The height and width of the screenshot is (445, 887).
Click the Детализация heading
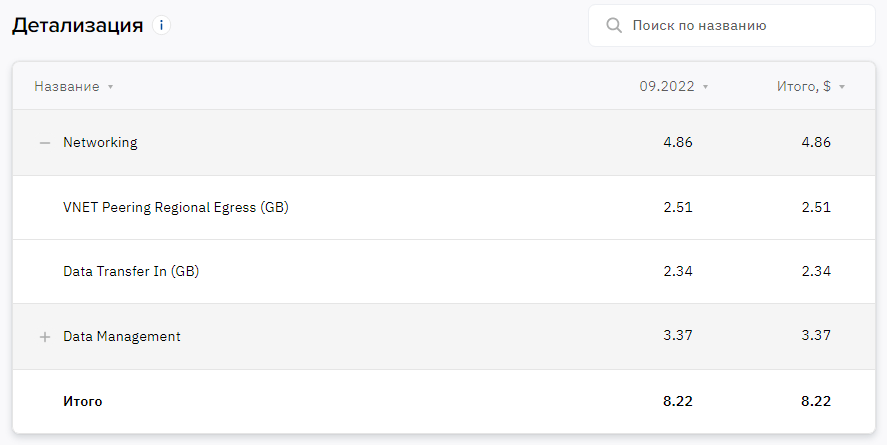[77, 26]
